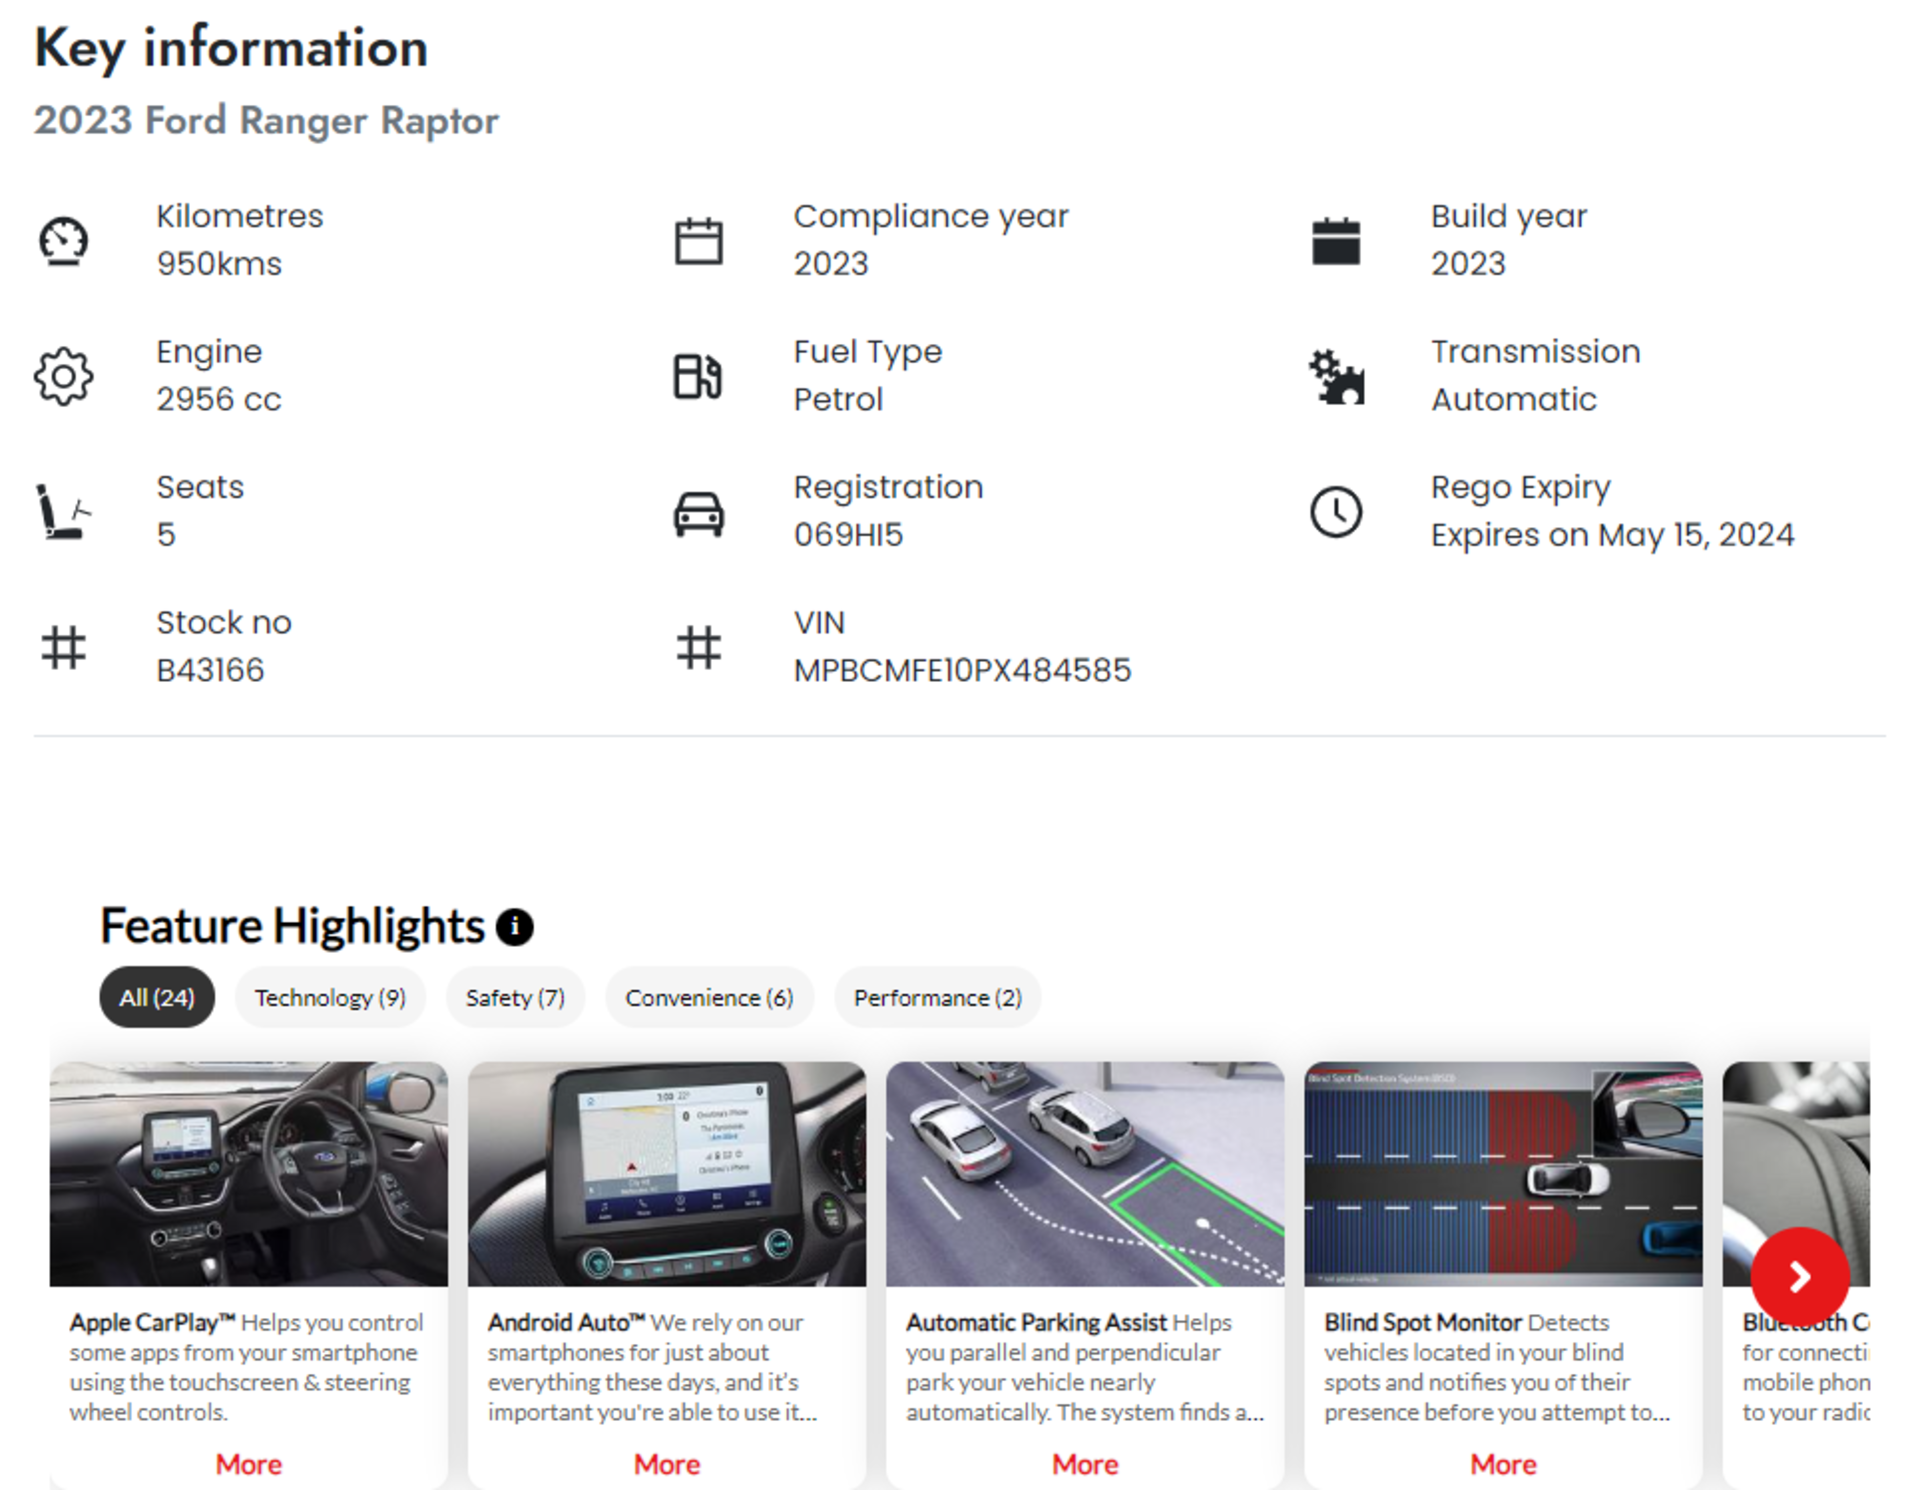Expand More under Apple CarPlay
The width and height of the screenshot is (1920, 1490).
[x=249, y=1464]
